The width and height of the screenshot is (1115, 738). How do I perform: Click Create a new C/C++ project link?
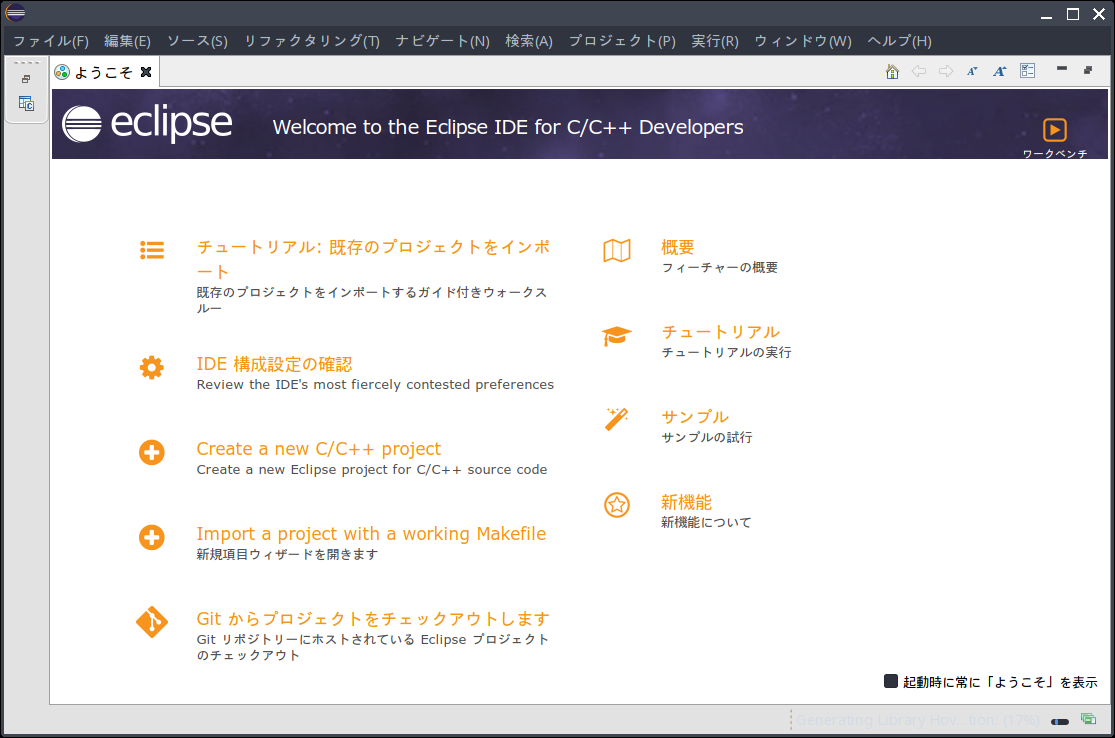[x=319, y=449]
